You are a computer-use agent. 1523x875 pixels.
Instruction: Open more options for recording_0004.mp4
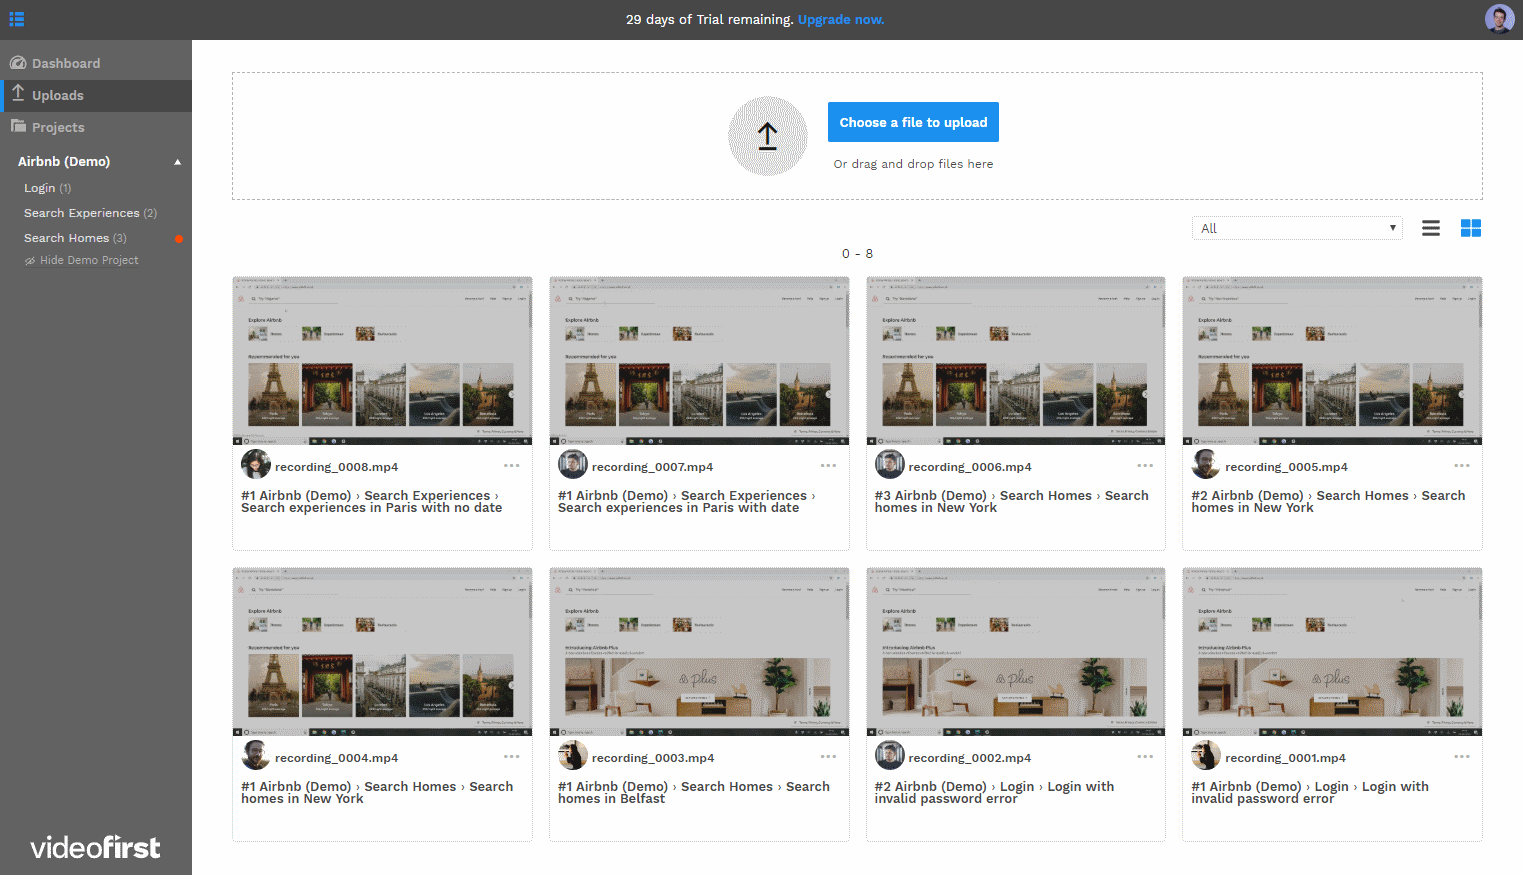[511, 757]
